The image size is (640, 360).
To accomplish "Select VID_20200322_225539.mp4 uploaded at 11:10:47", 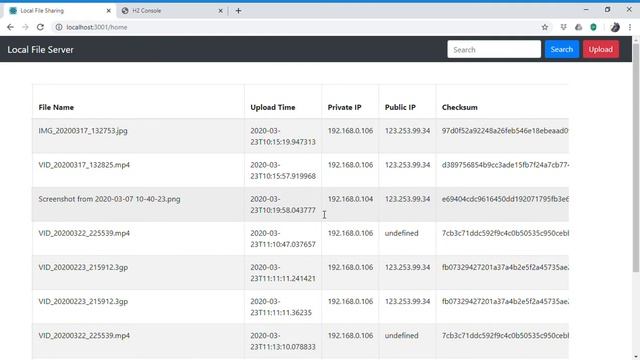I will pyautogui.click(x=84, y=233).
